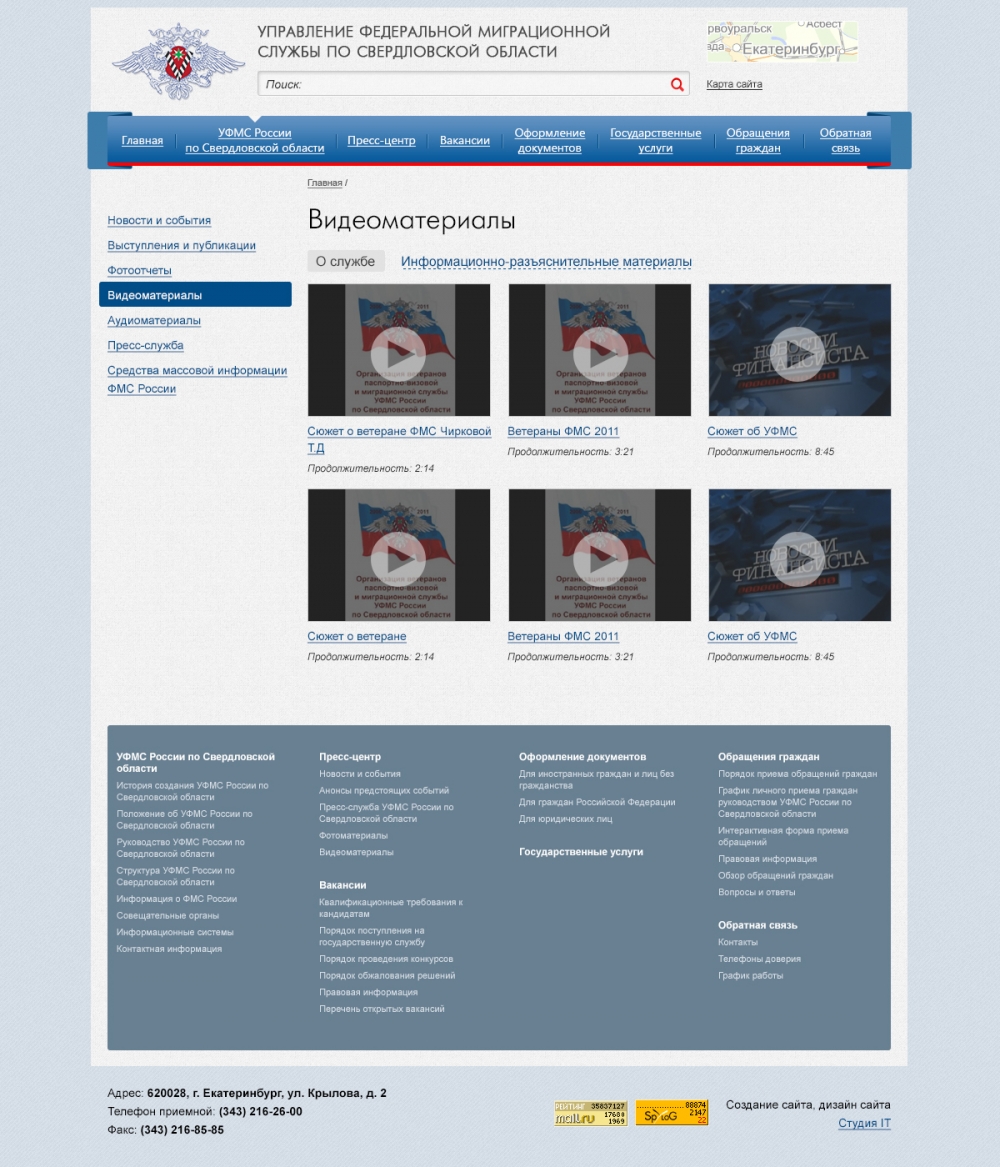Image resolution: width=1000 pixels, height=1167 pixels.
Task: Open second row Сюжет о ветеране title link
Action: tap(356, 636)
